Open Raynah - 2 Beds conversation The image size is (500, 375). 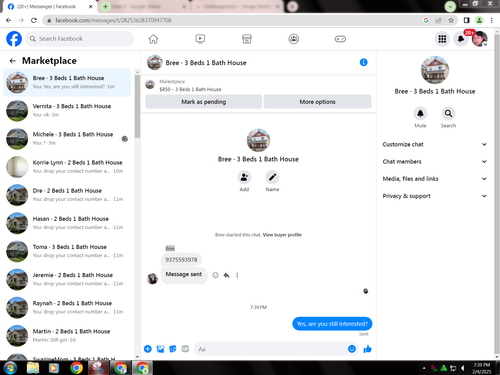(x=67, y=308)
